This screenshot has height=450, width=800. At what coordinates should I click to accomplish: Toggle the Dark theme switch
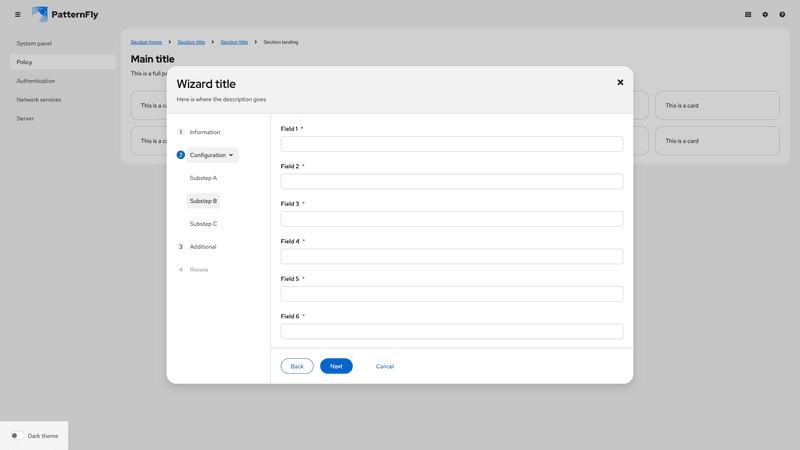coord(17,436)
